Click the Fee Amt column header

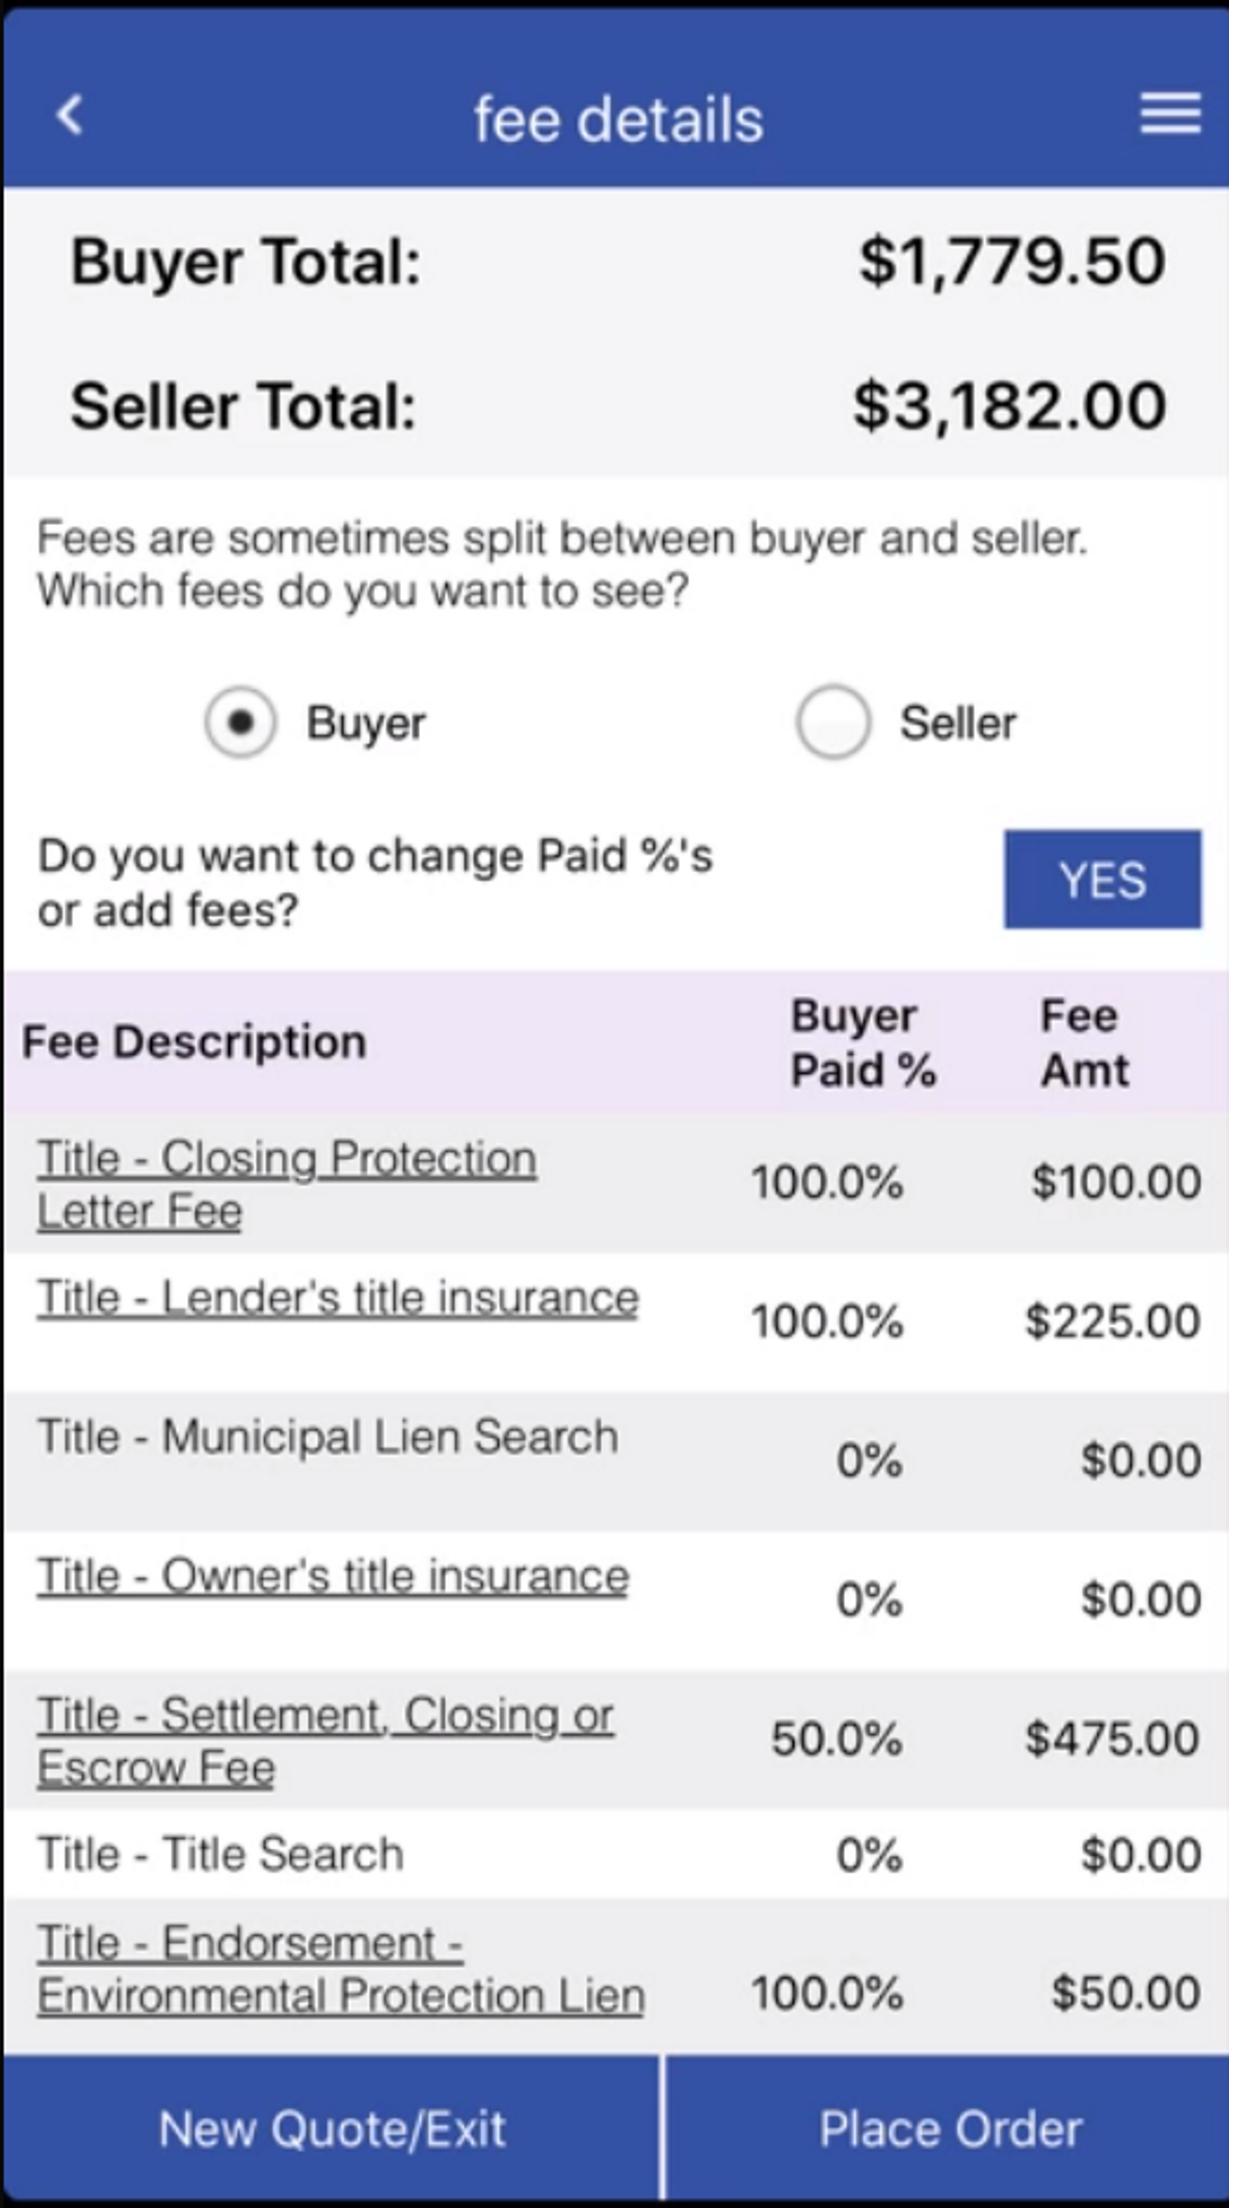[x=1084, y=1043]
